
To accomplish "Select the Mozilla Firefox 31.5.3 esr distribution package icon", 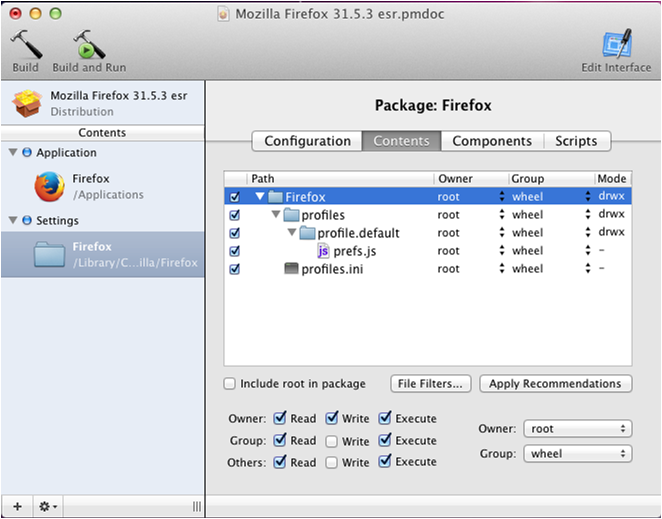I will pyautogui.click(x=27, y=103).
